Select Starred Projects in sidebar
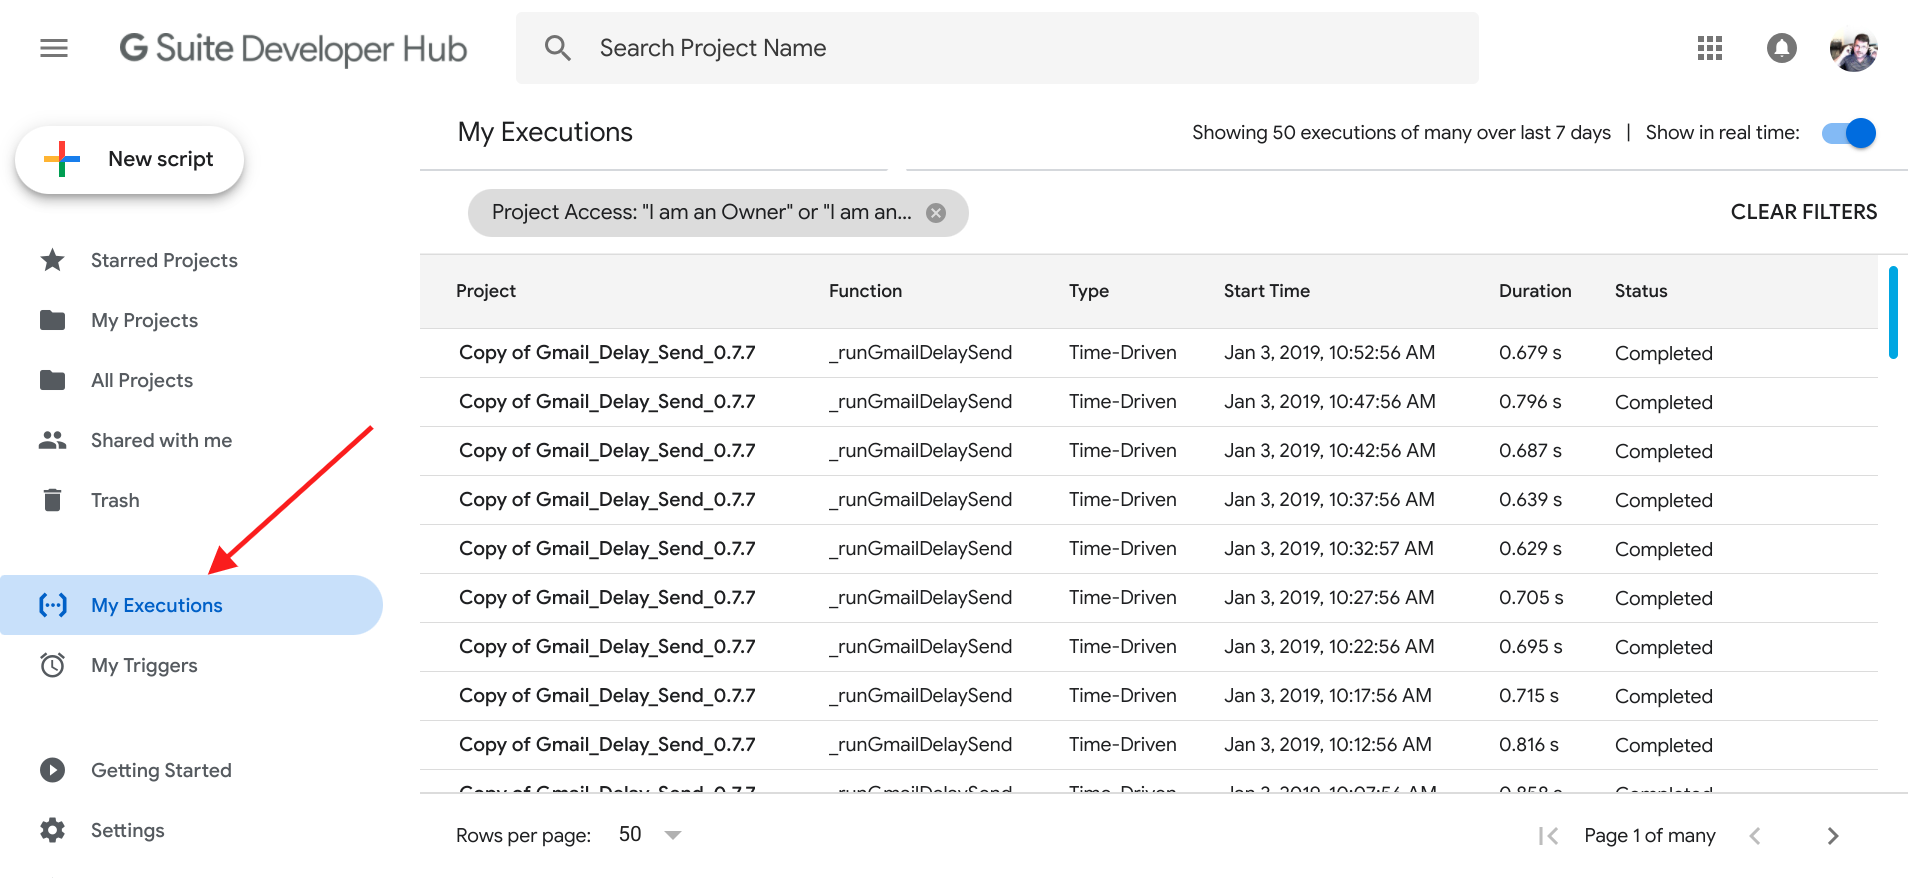Viewport: 1908px width, 878px height. (164, 260)
